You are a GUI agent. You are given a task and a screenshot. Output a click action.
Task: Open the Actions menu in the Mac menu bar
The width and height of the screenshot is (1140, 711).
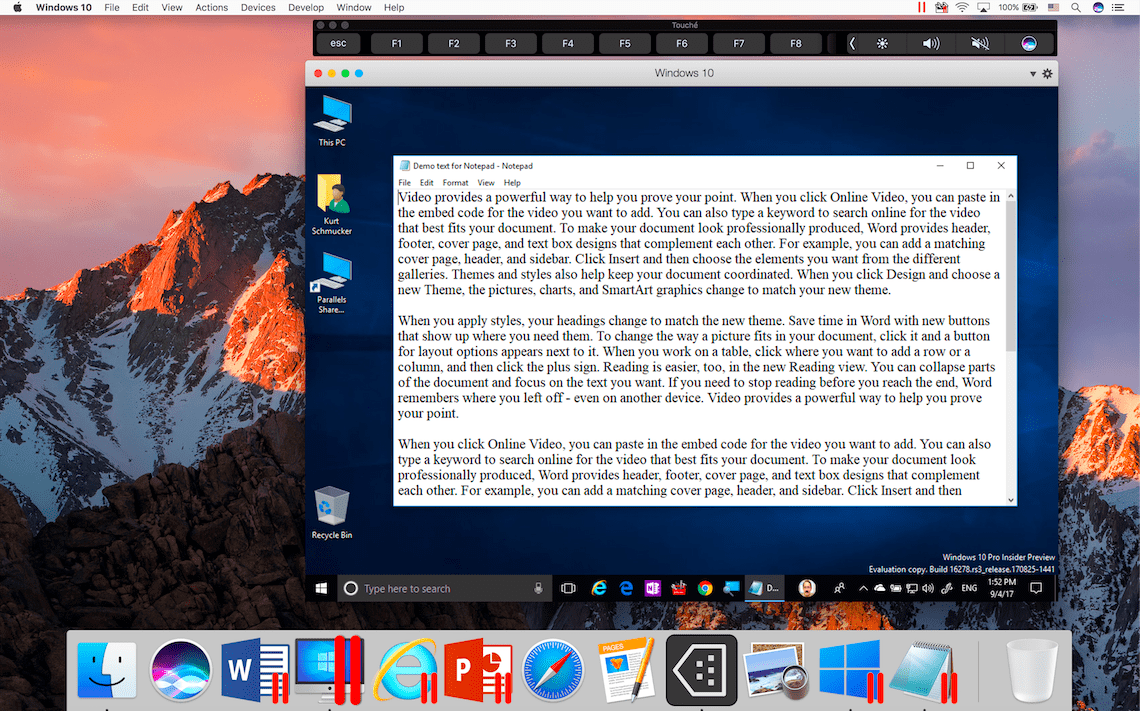tap(212, 7)
